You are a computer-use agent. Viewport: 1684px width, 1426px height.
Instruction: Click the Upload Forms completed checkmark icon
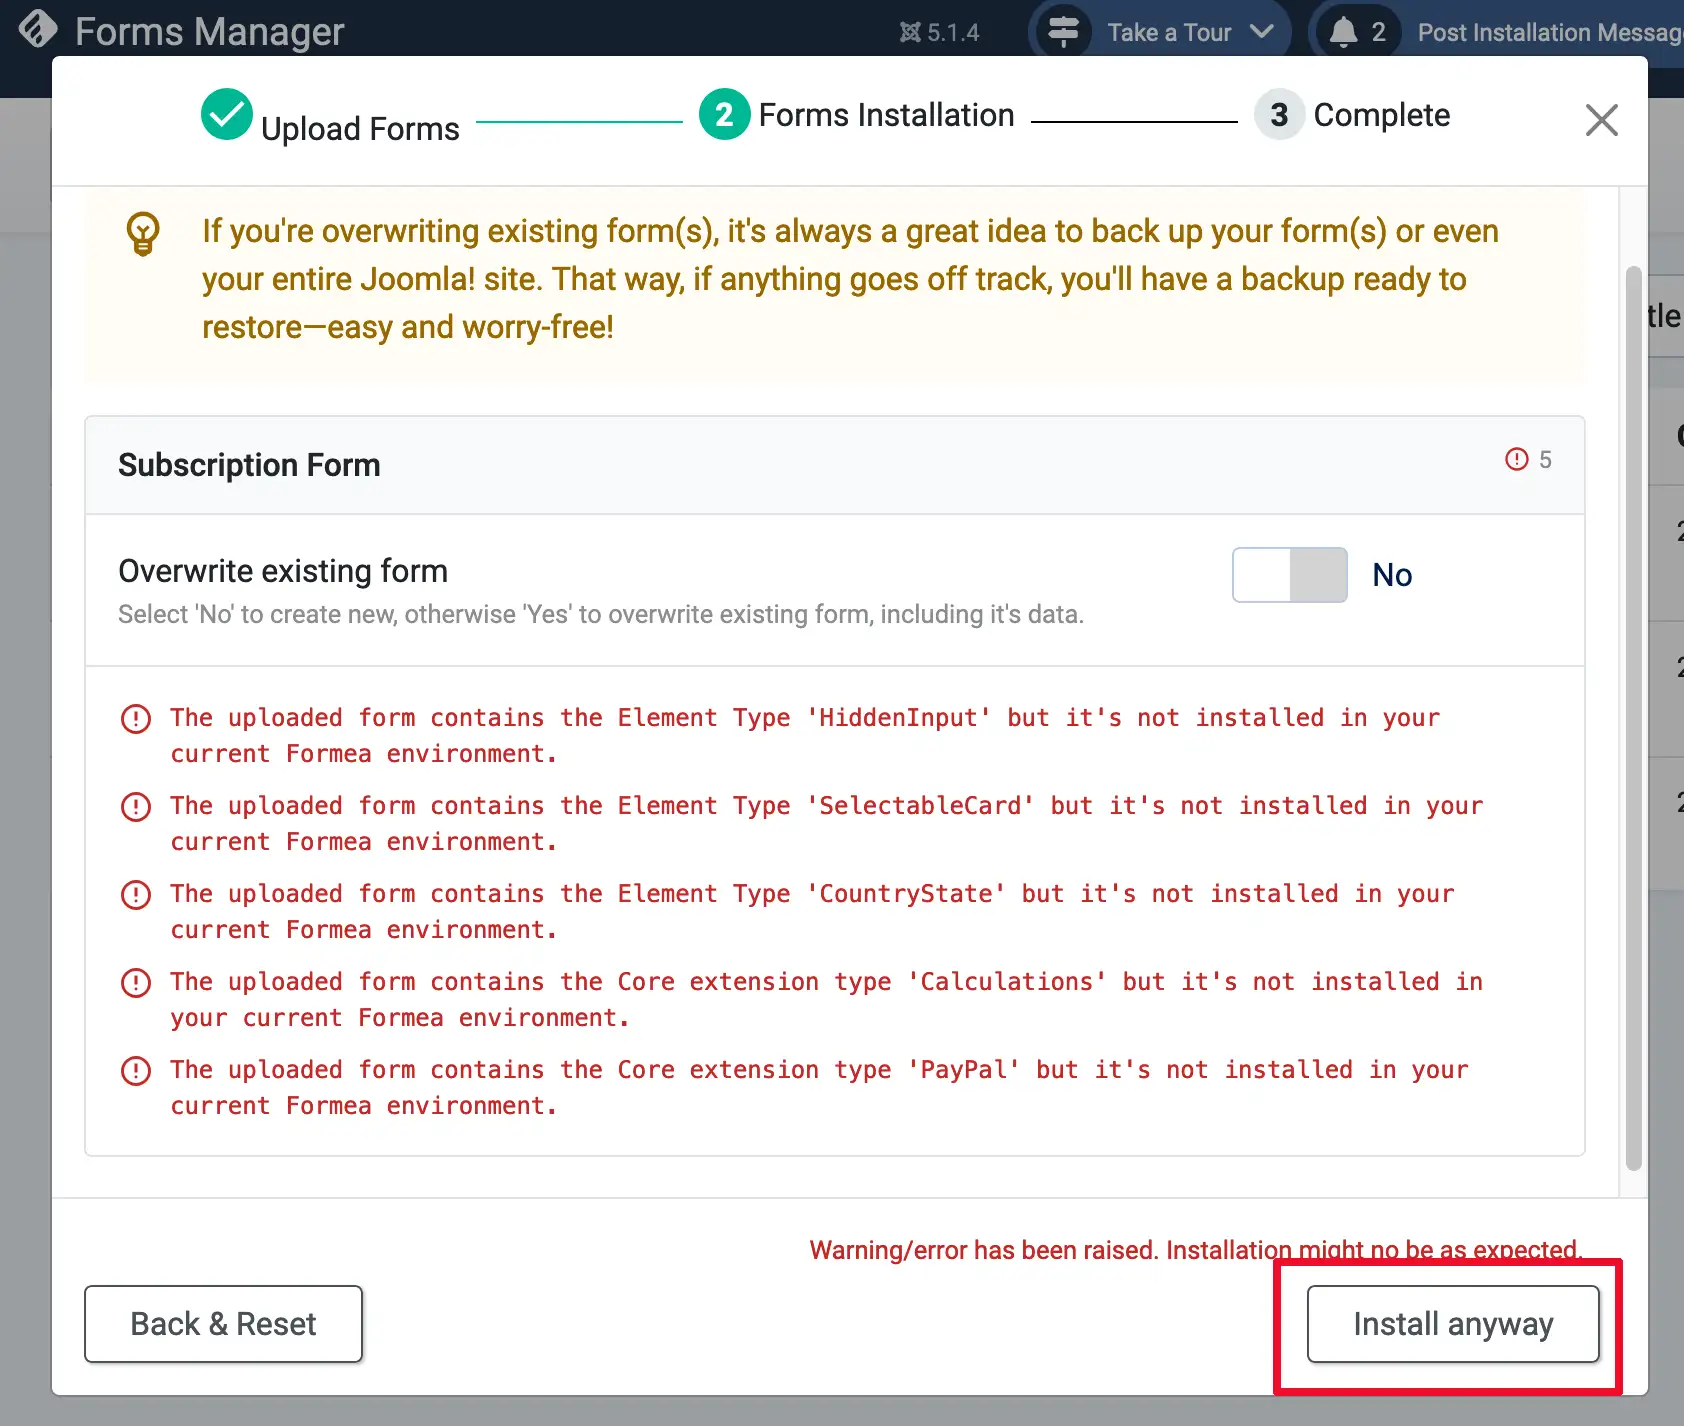tap(227, 114)
